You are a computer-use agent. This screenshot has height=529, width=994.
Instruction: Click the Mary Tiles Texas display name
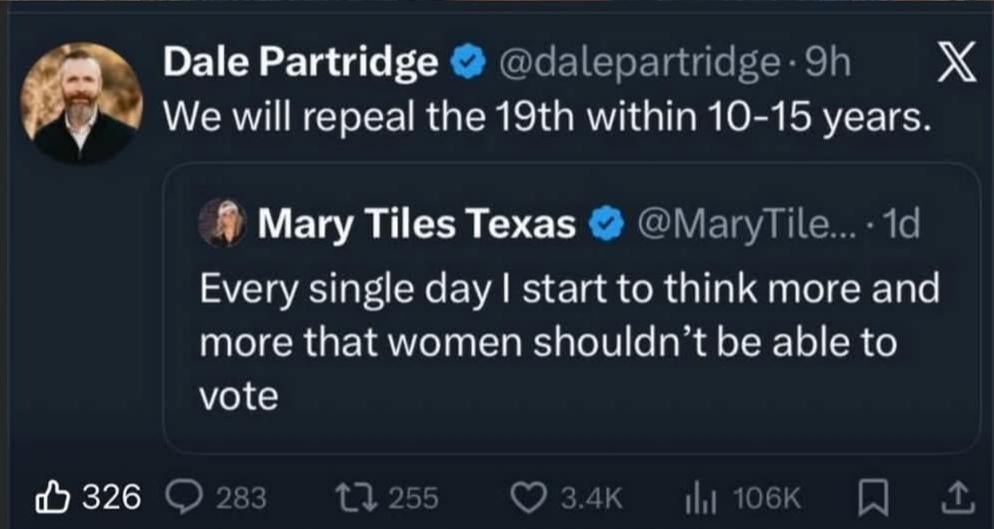point(416,224)
